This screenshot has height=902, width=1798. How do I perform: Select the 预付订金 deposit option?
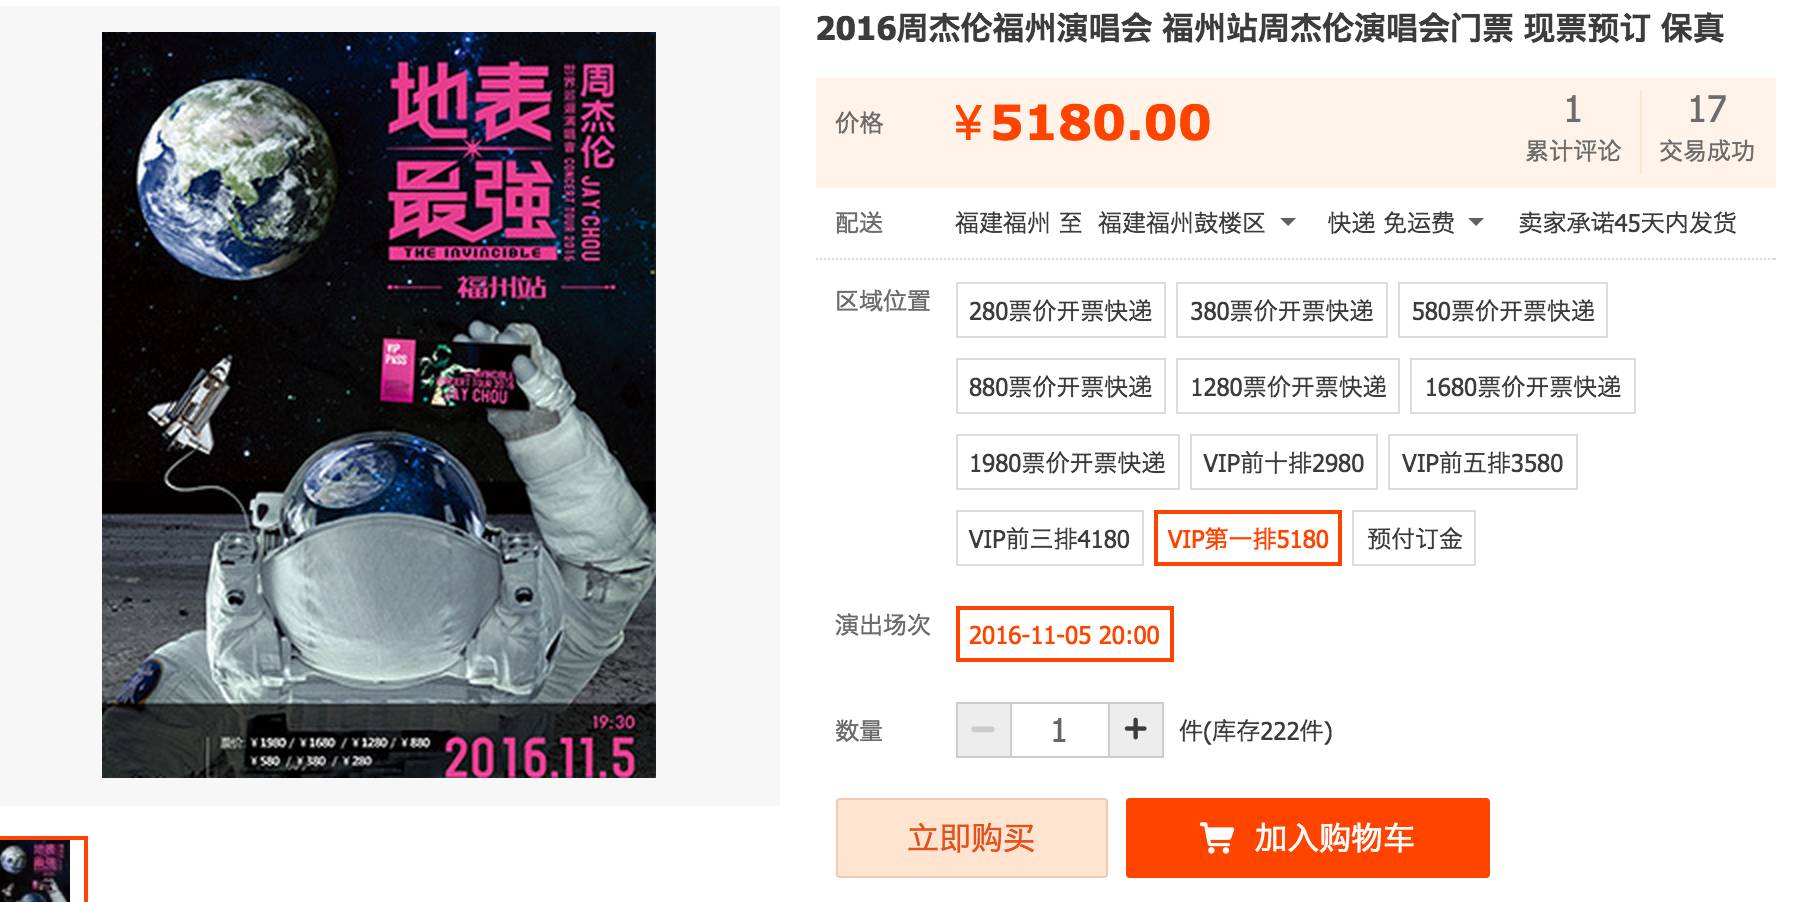coord(1414,539)
